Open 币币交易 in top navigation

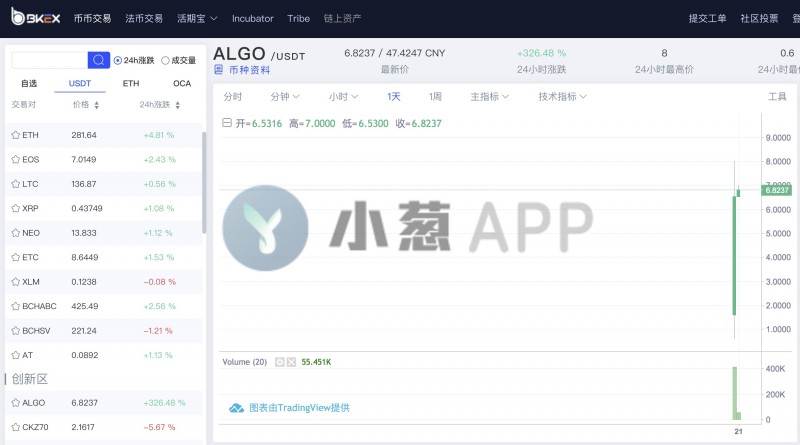[x=92, y=19]
